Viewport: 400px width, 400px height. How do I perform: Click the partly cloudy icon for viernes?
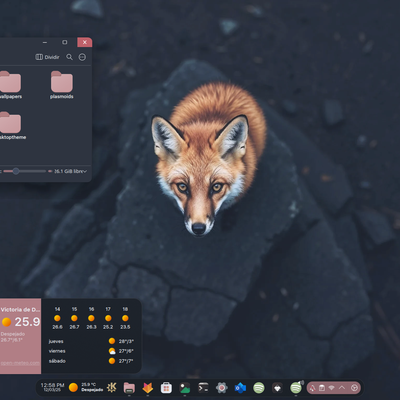(112, 351)
